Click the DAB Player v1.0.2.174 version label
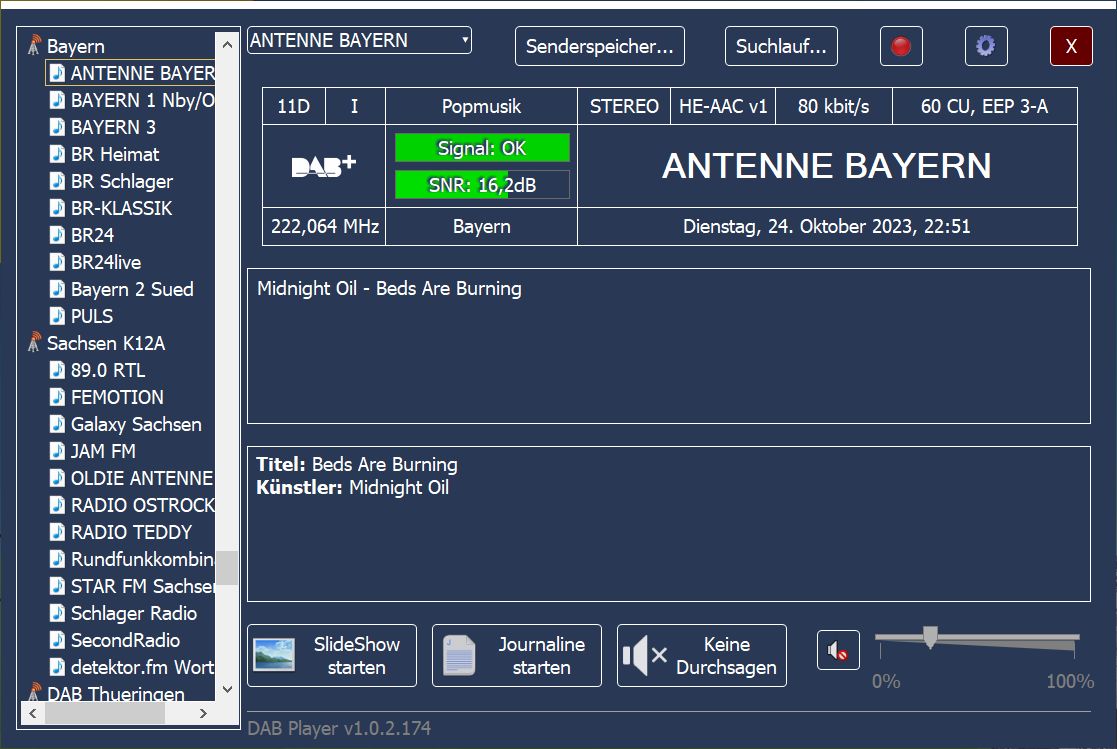 coord(339,728)
